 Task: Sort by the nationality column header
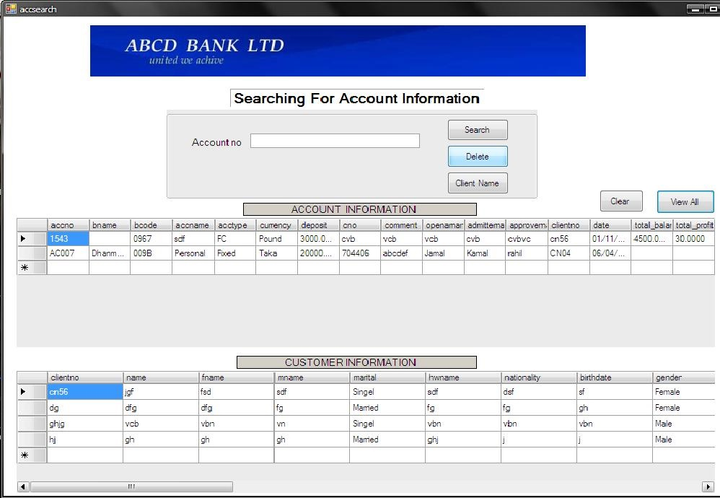point(539,377)
